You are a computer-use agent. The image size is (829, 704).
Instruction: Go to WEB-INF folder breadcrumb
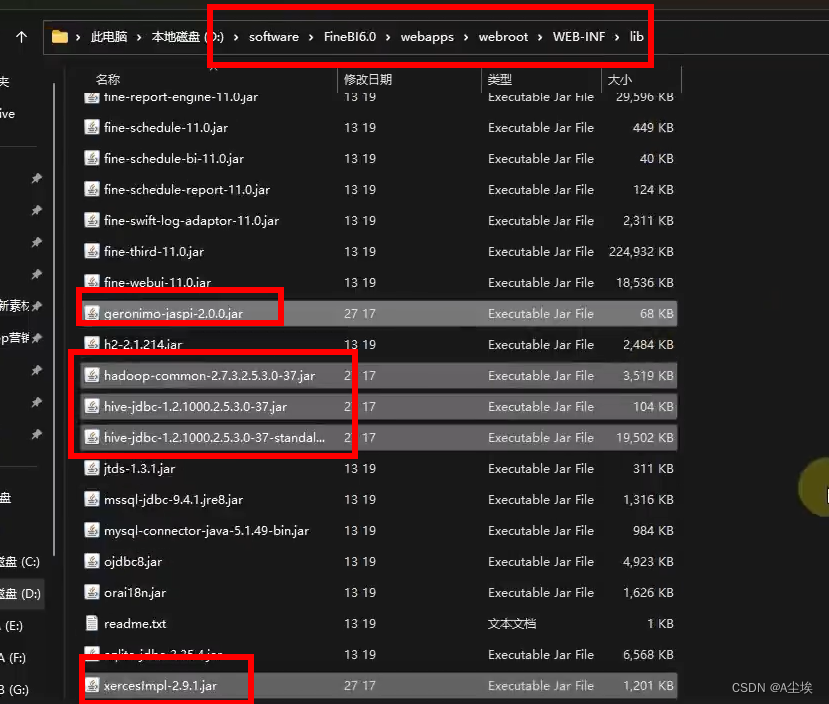(579, 37)
